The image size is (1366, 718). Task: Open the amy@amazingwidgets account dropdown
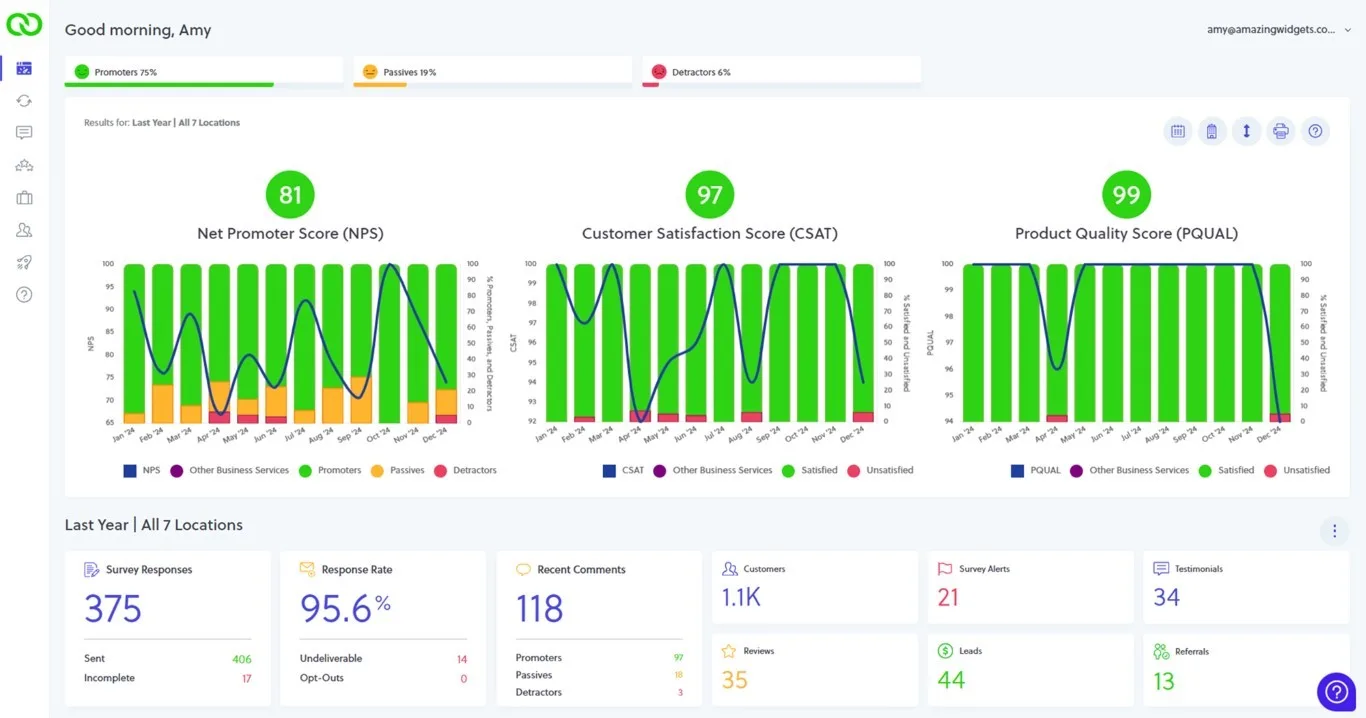[1279, 30]
